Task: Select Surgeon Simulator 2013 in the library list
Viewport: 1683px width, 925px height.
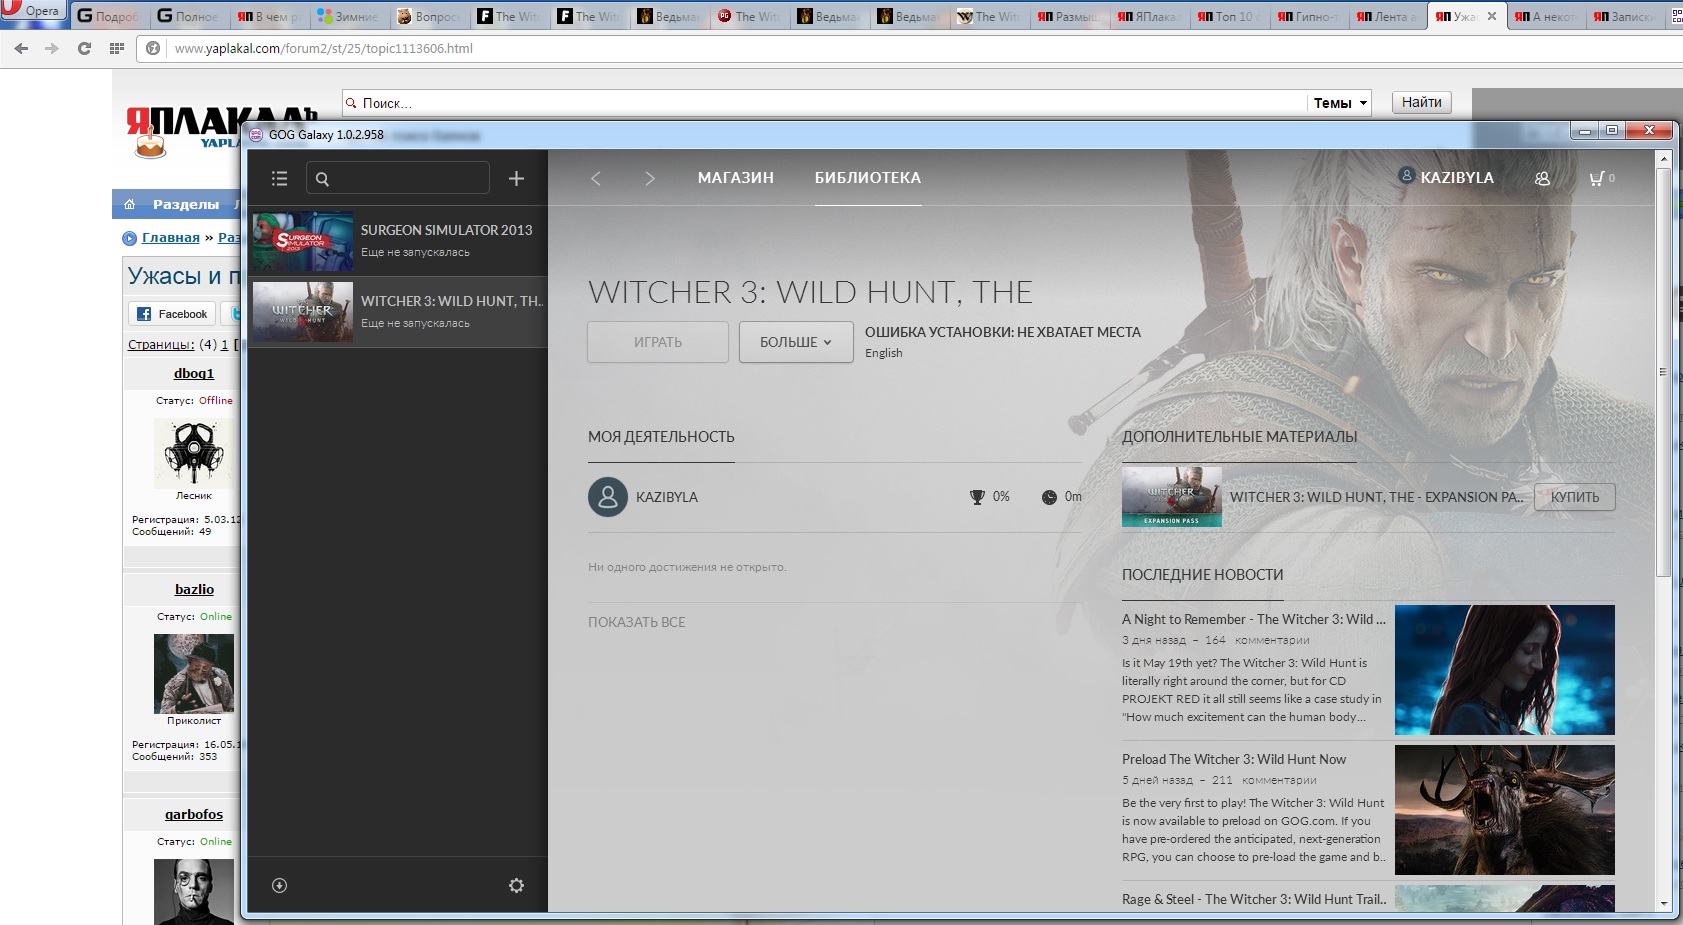Action: (x=398, y=241)
